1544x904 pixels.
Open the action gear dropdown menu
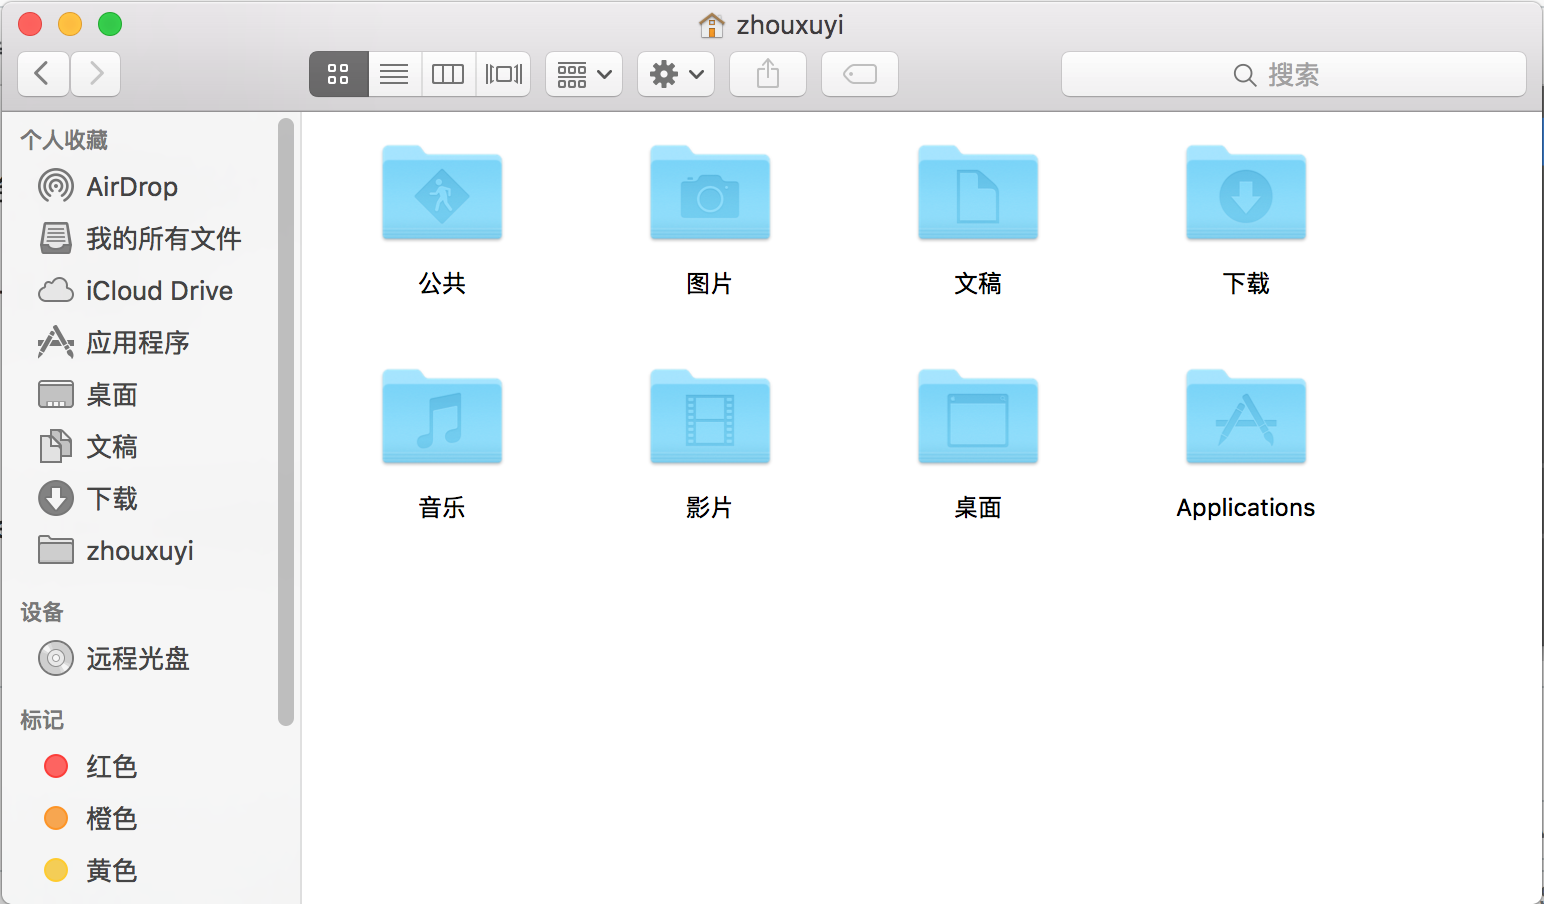click(x=676, y=73)
